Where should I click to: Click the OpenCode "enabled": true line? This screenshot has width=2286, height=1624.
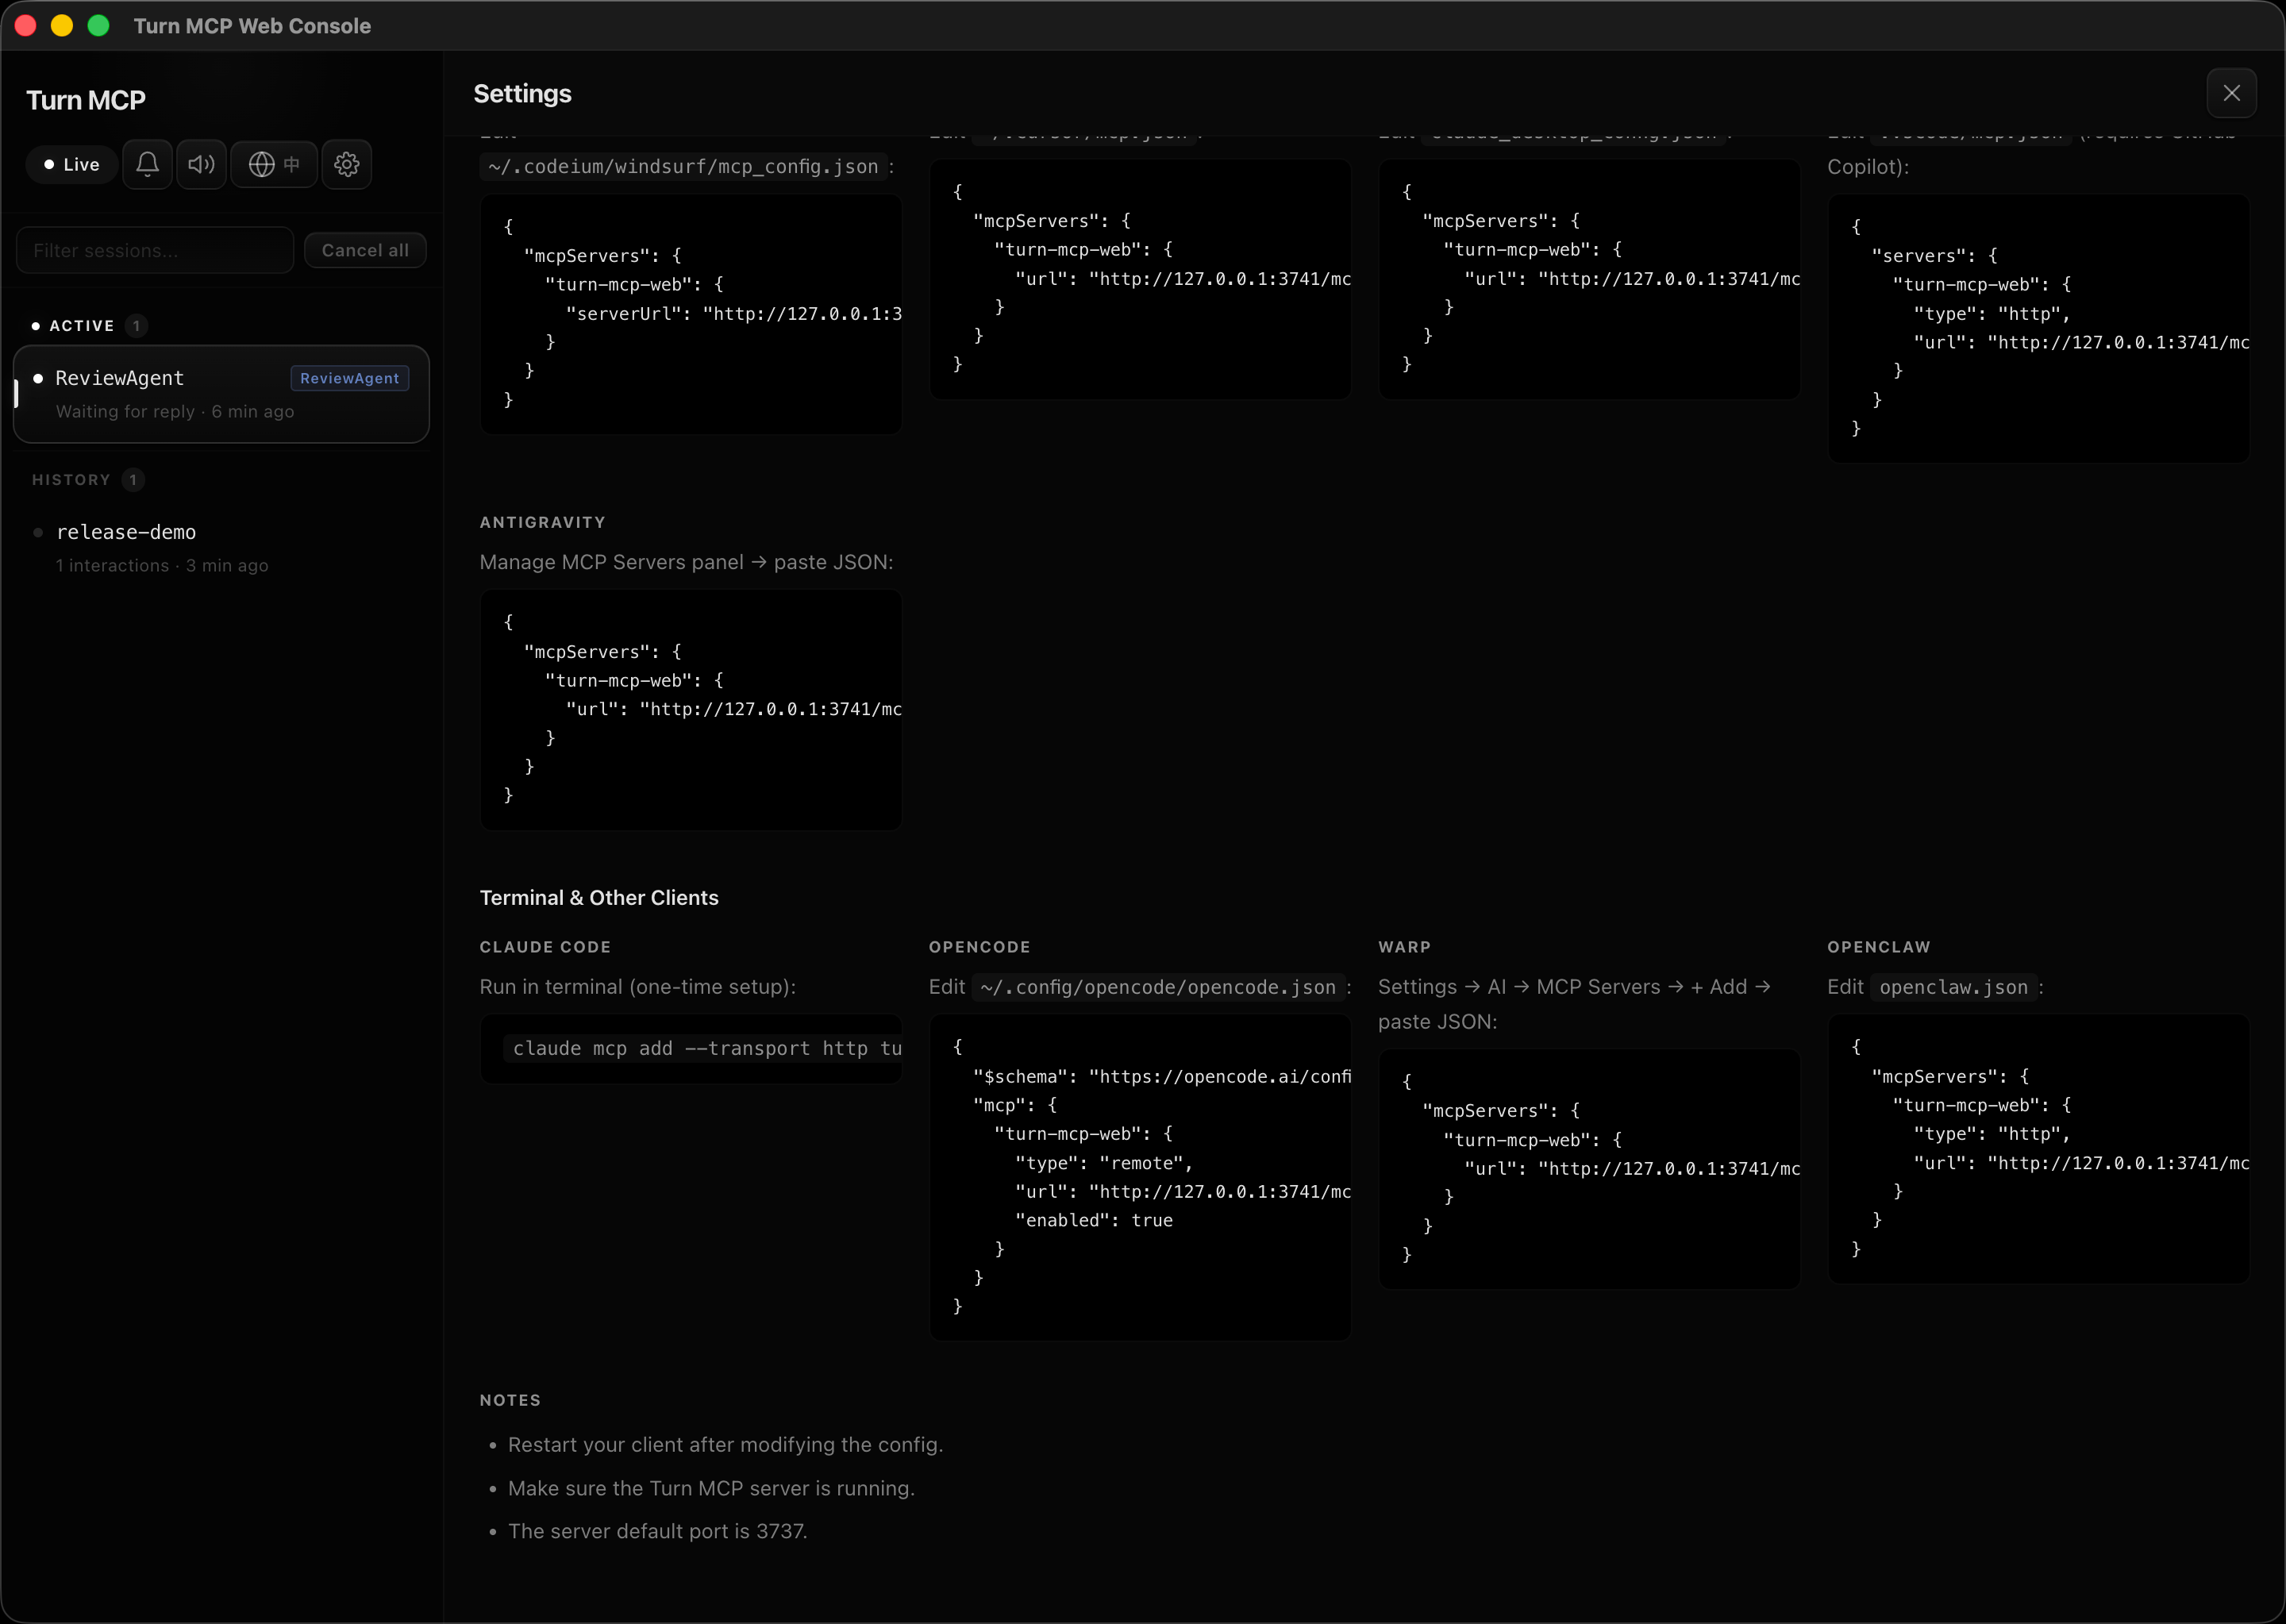1093,1220
